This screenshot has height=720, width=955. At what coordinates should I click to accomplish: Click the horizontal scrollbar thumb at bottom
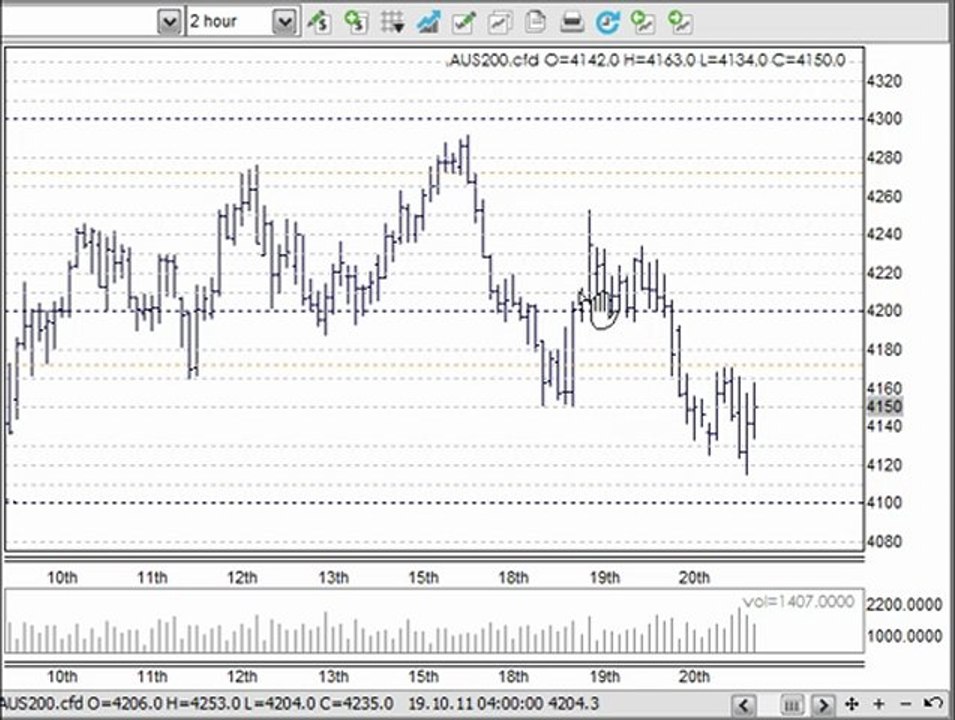791,705
